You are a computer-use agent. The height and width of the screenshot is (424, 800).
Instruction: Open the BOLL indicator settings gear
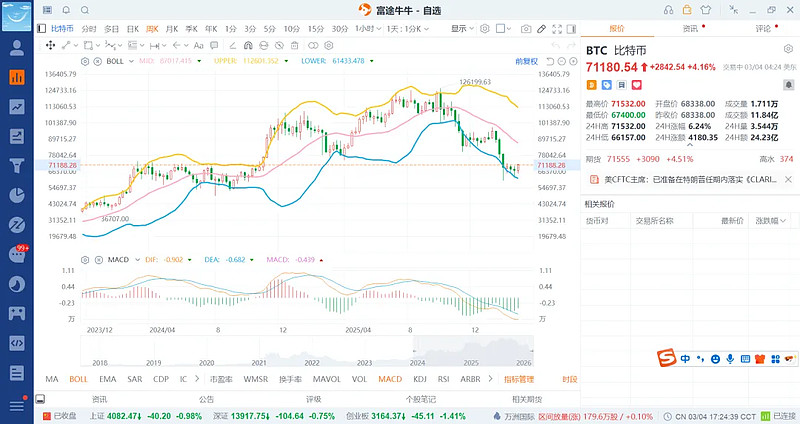click(x=85, y=61)
